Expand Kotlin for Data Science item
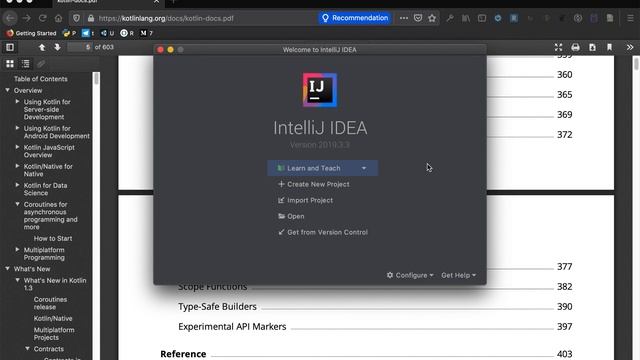The height and width of the screenshot is (360, 640). click(17, 185)
